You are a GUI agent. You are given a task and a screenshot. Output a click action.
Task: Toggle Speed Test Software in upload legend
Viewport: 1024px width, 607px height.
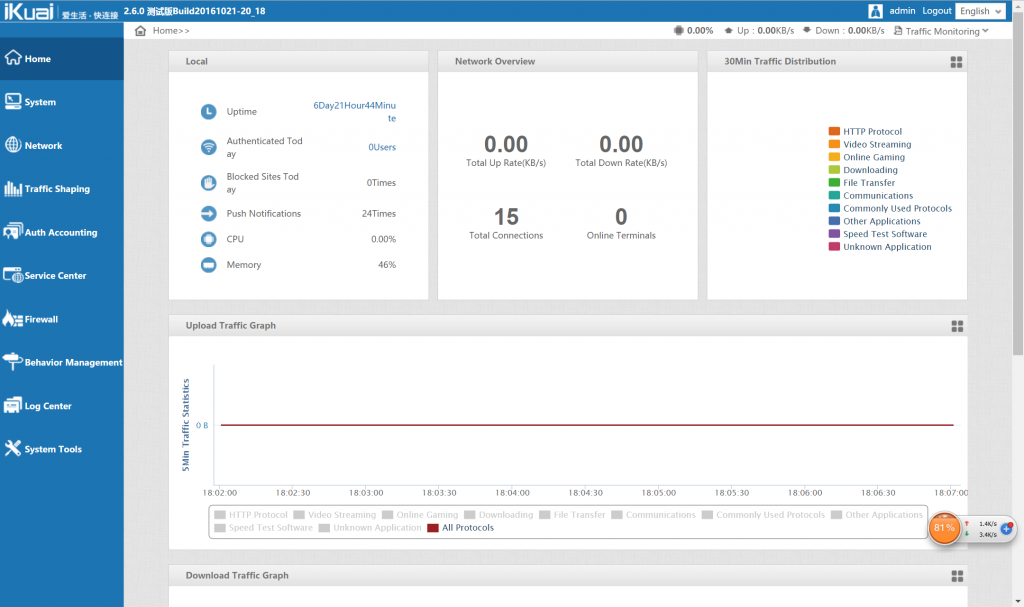click(264, 528)
